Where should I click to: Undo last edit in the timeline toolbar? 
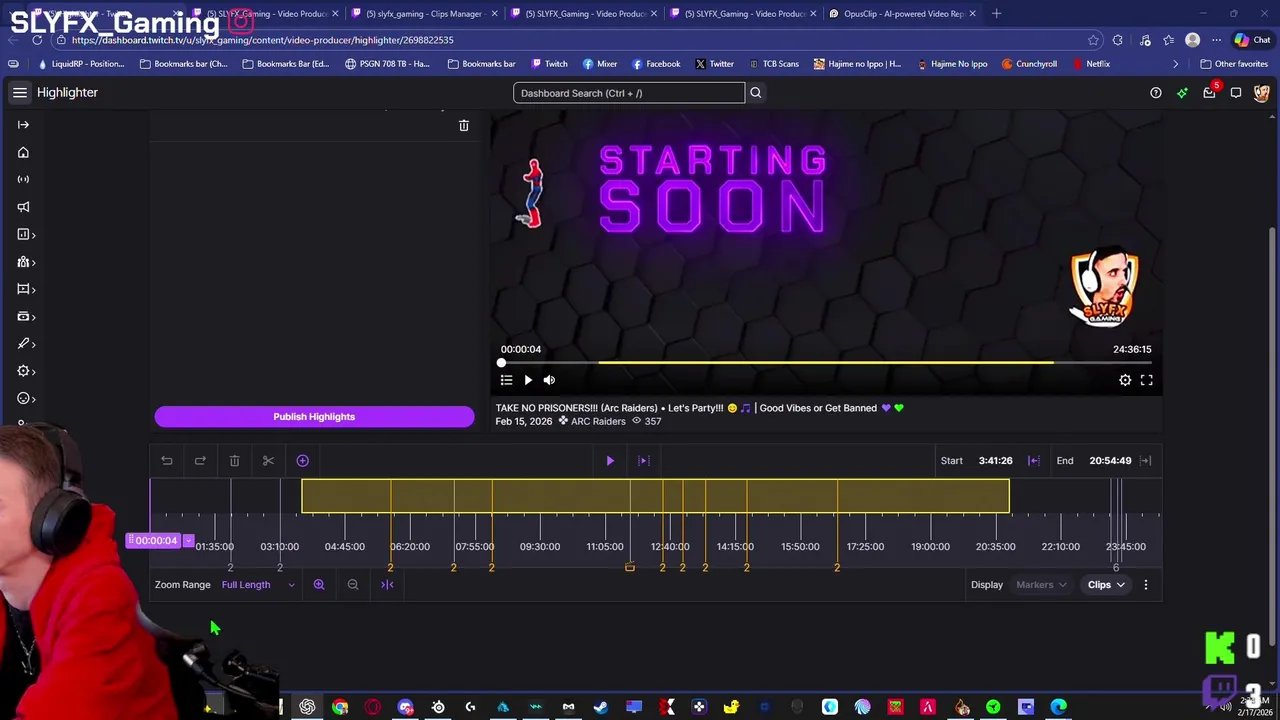(x=167, y=461)
